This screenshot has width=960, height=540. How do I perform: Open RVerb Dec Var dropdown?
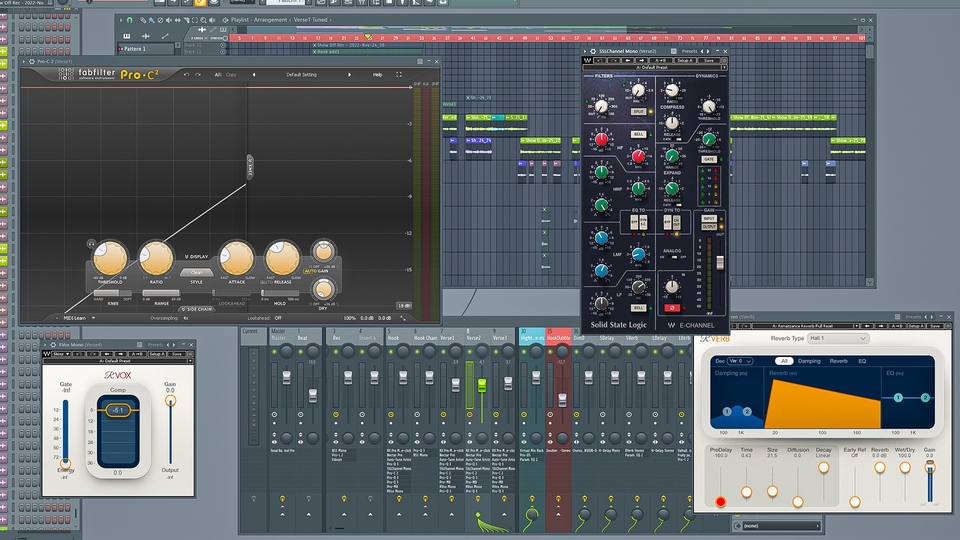739,361
